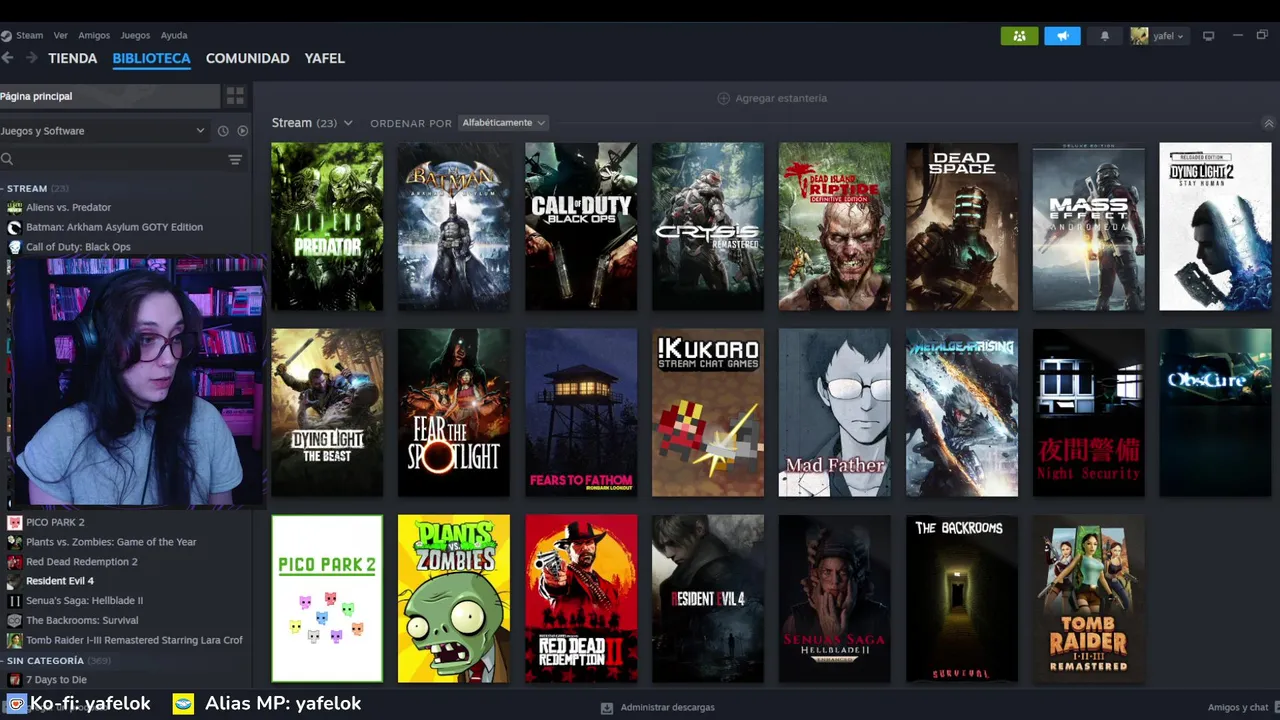1280x720 pixels.
Task: Open Kukoro Stream Chat Games cover
Action: click(708, 412)
